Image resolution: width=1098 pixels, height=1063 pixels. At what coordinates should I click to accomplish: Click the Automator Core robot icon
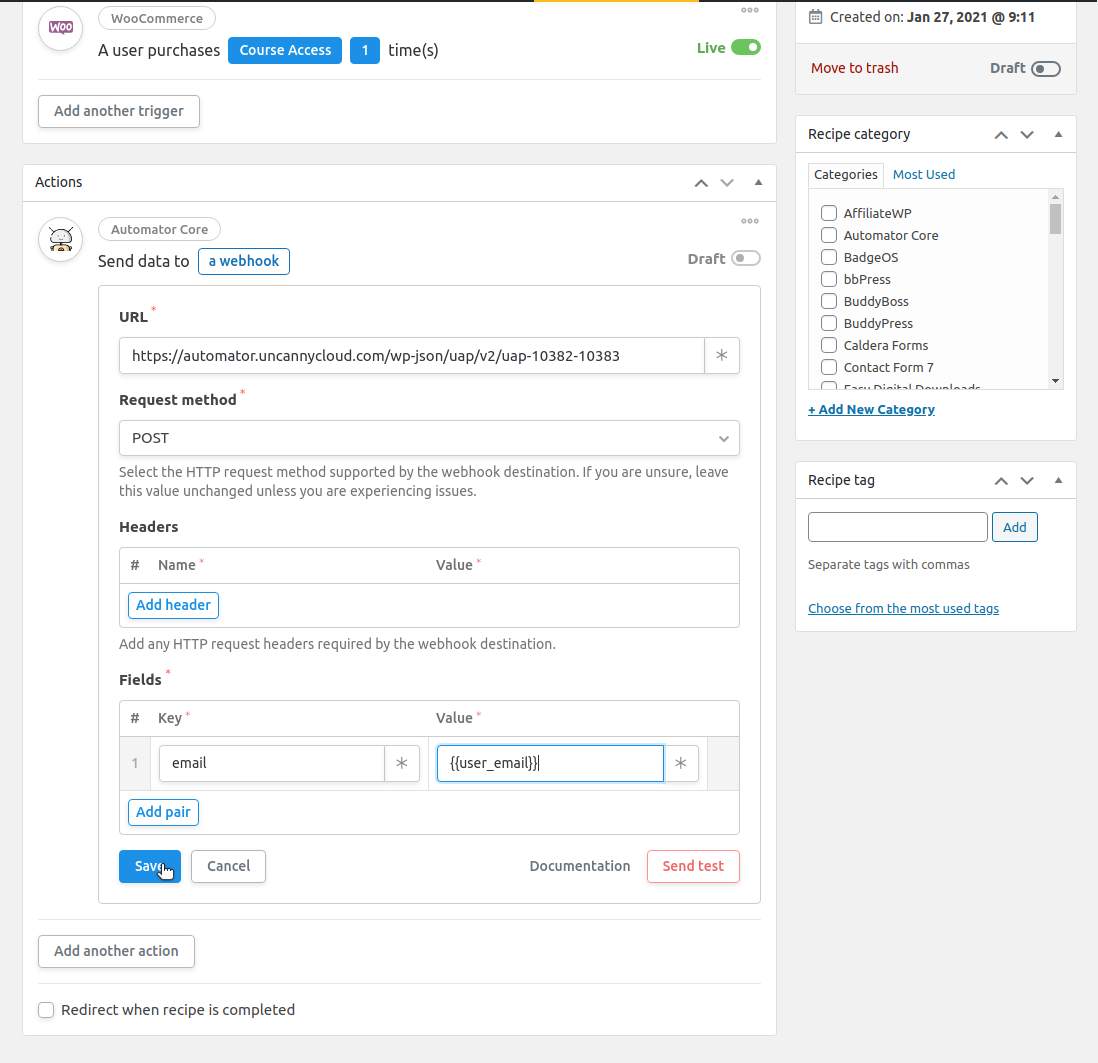click(x=61, y=239)
